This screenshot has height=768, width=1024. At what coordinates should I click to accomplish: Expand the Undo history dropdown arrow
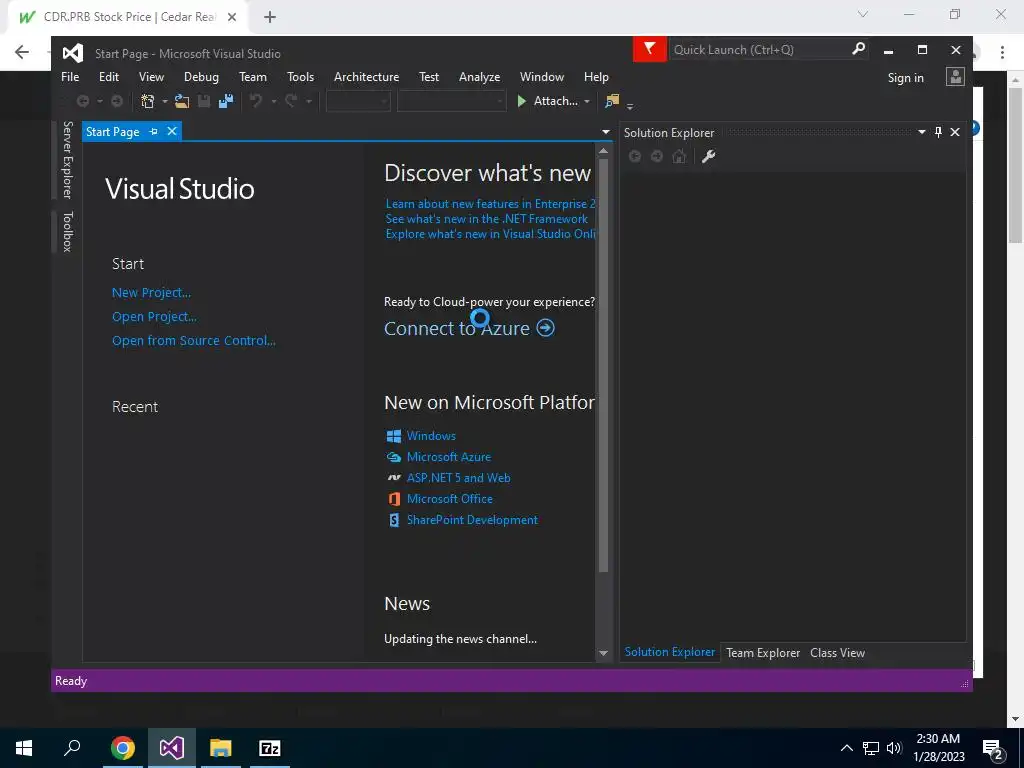tap(274, 101)
